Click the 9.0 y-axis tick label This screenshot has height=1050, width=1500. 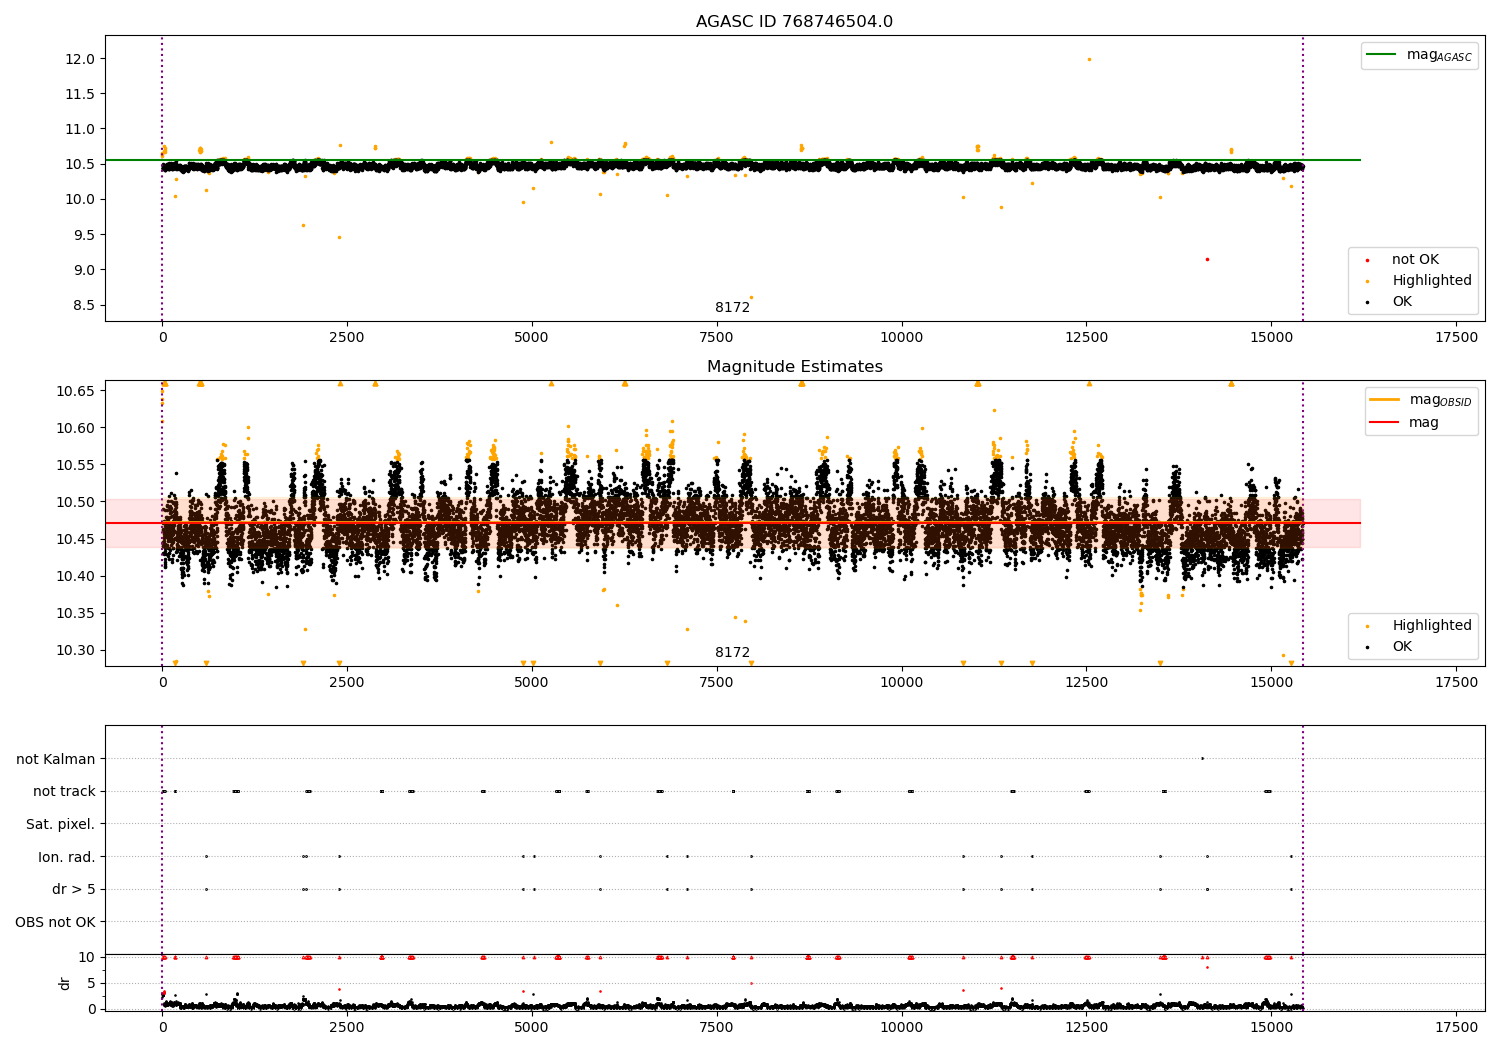click(x=85, y=270)
